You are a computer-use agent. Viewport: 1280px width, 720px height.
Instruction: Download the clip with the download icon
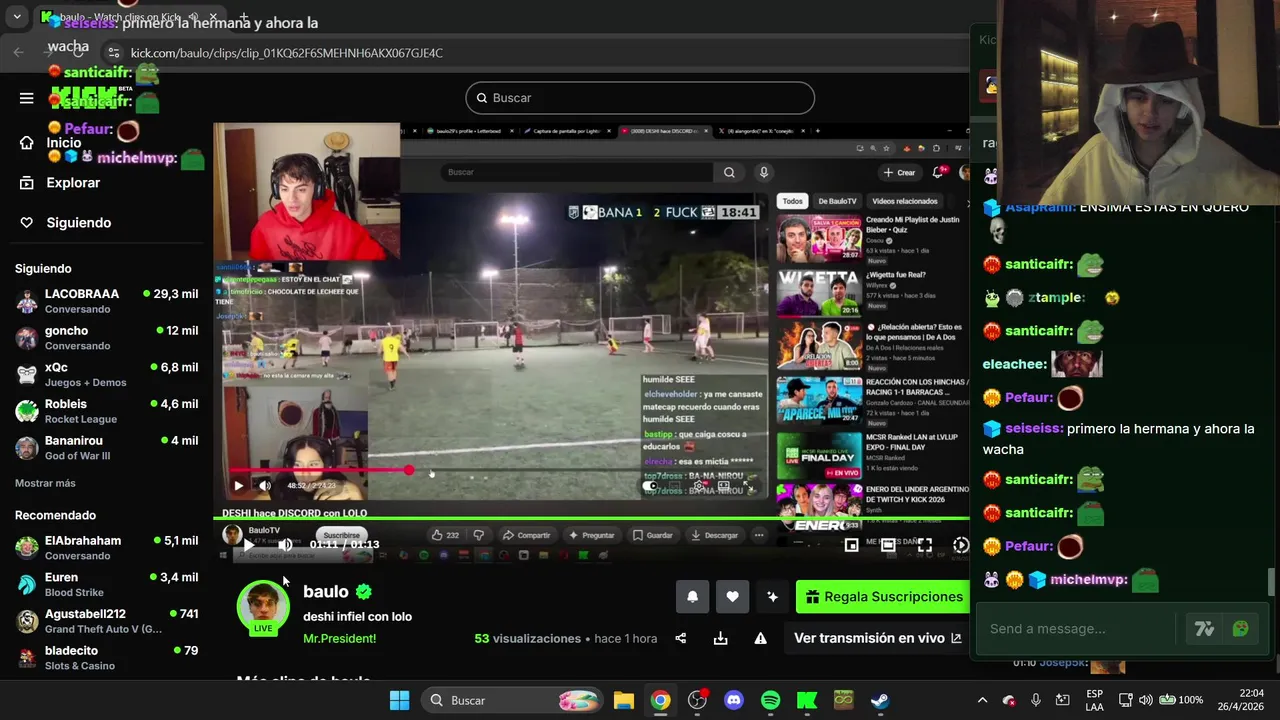[x=720, y=638]
